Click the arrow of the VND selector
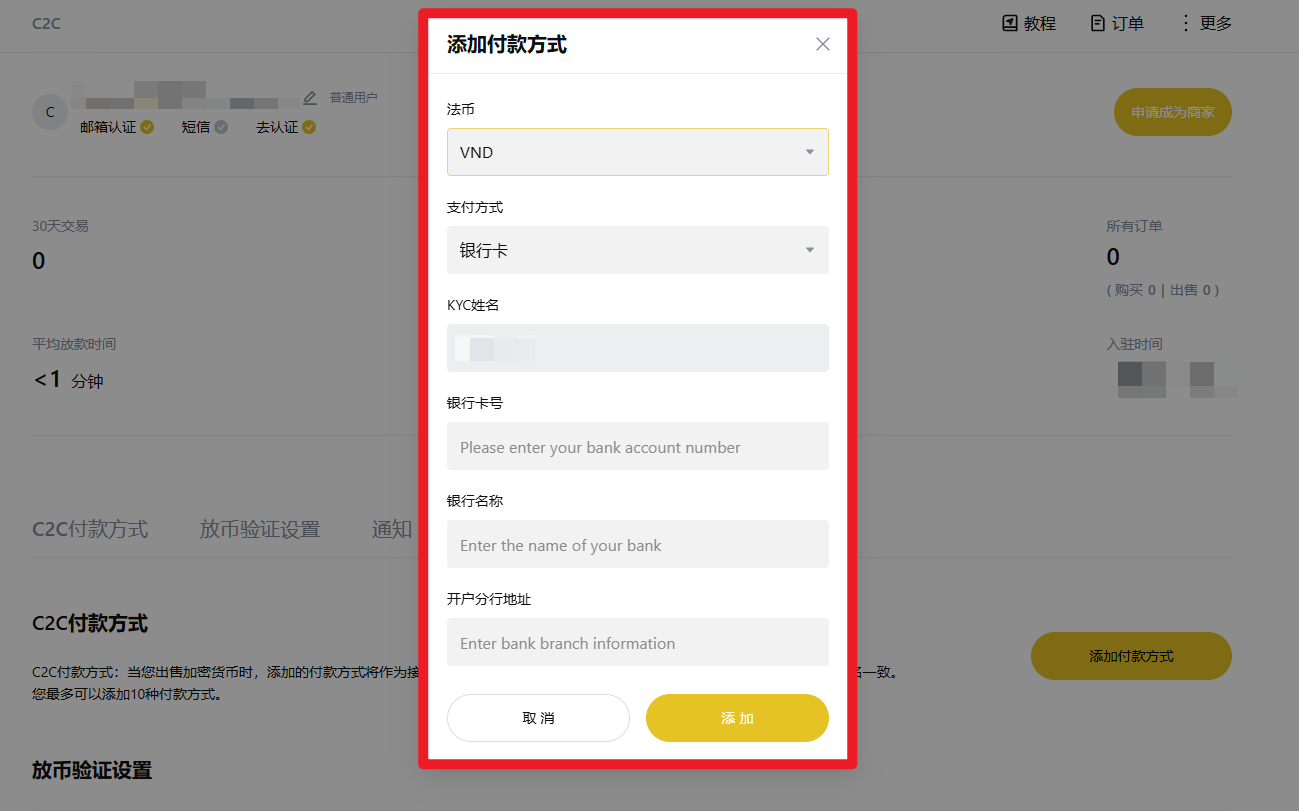The image size is (1299, 811). click(x=810, y=152)
